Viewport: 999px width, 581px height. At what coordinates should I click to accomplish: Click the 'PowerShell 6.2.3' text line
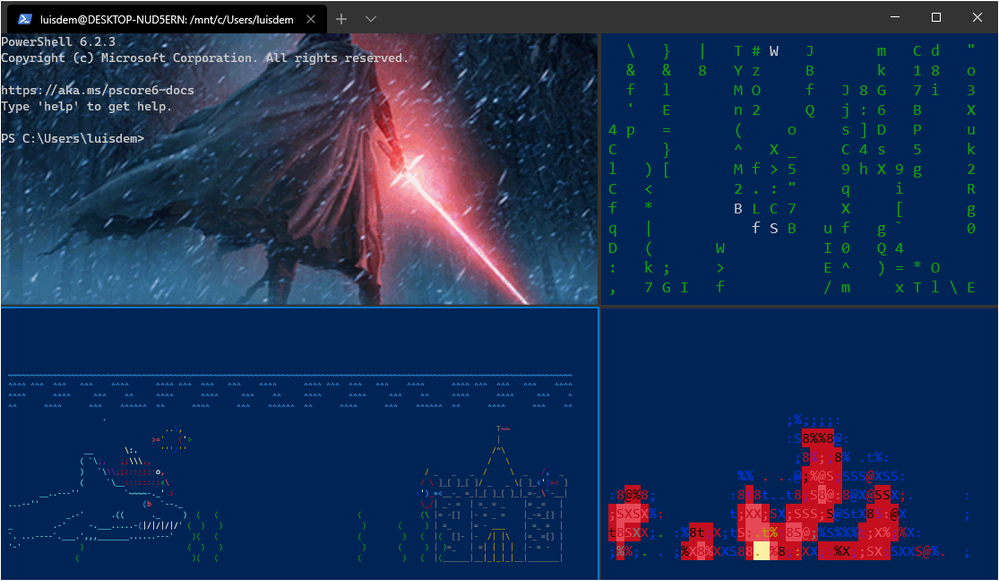[x=59, y=41]
